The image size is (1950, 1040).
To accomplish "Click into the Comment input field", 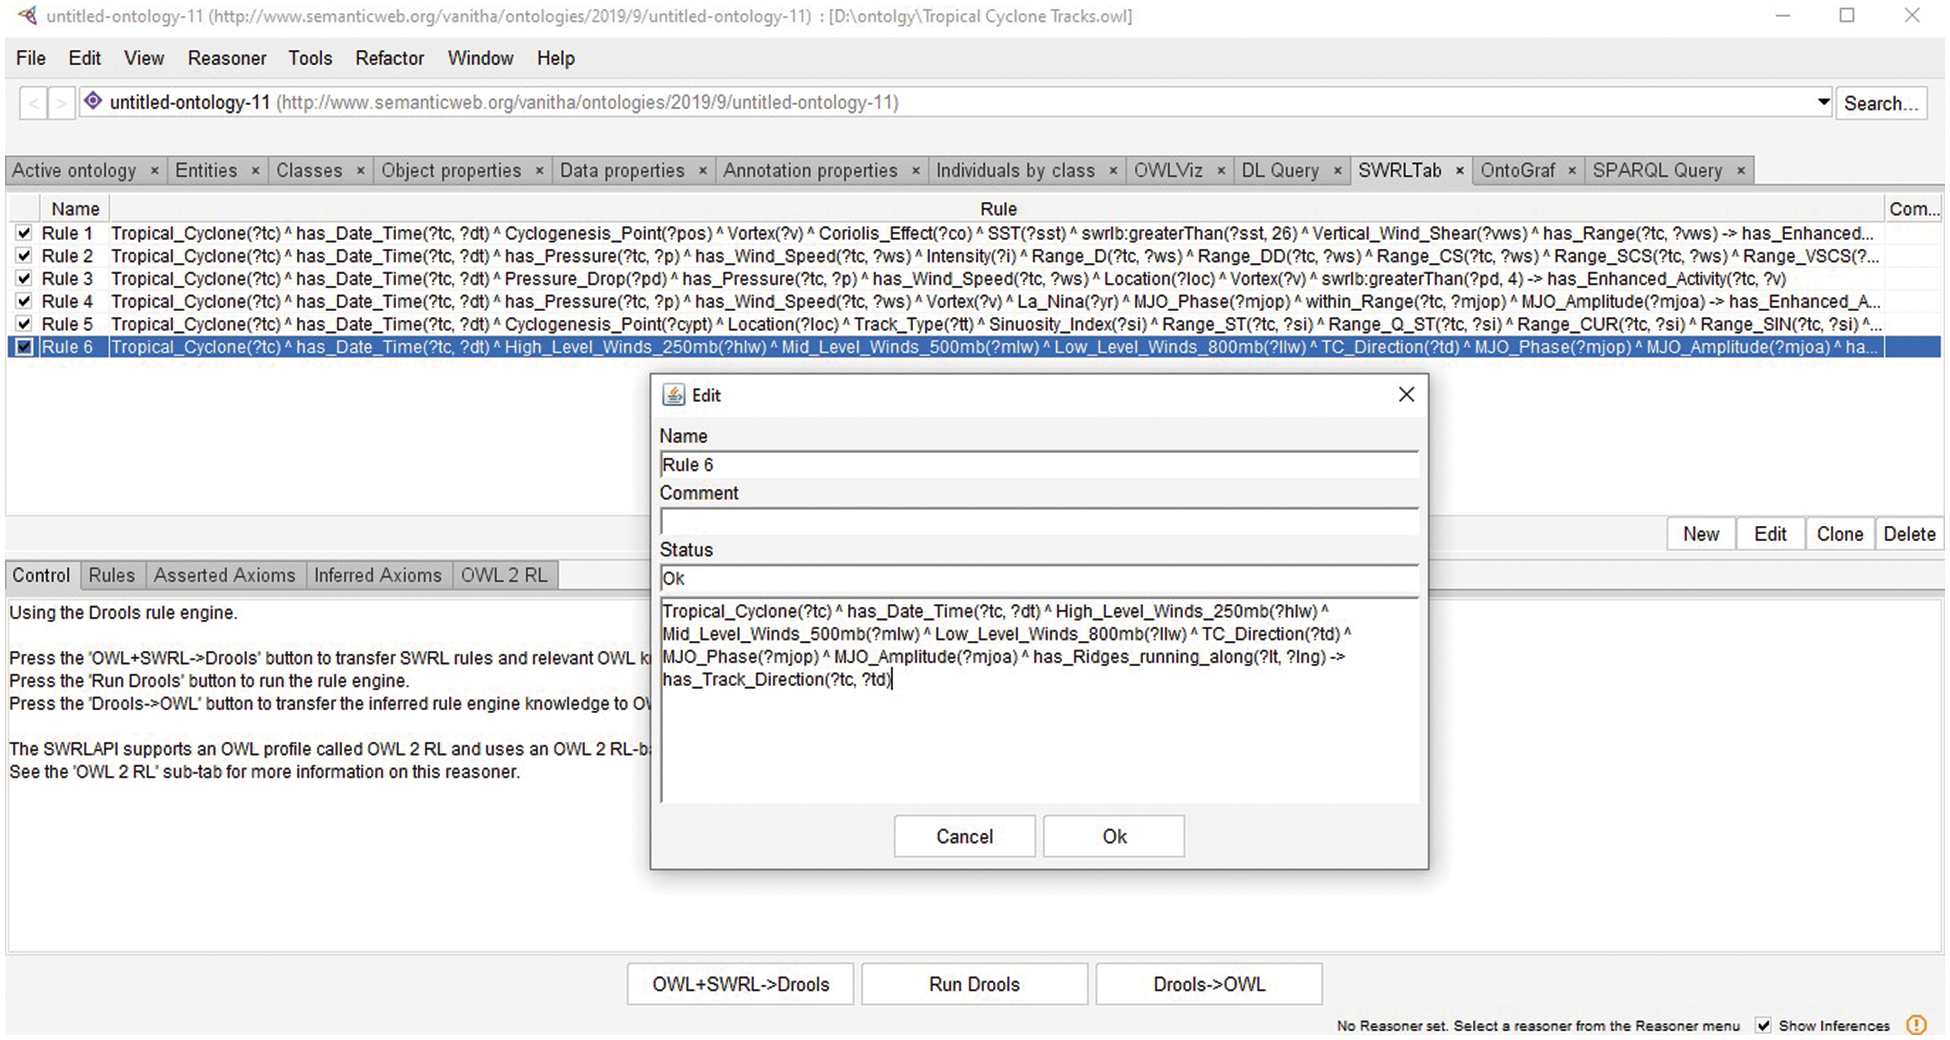I will pos(1038,522).
